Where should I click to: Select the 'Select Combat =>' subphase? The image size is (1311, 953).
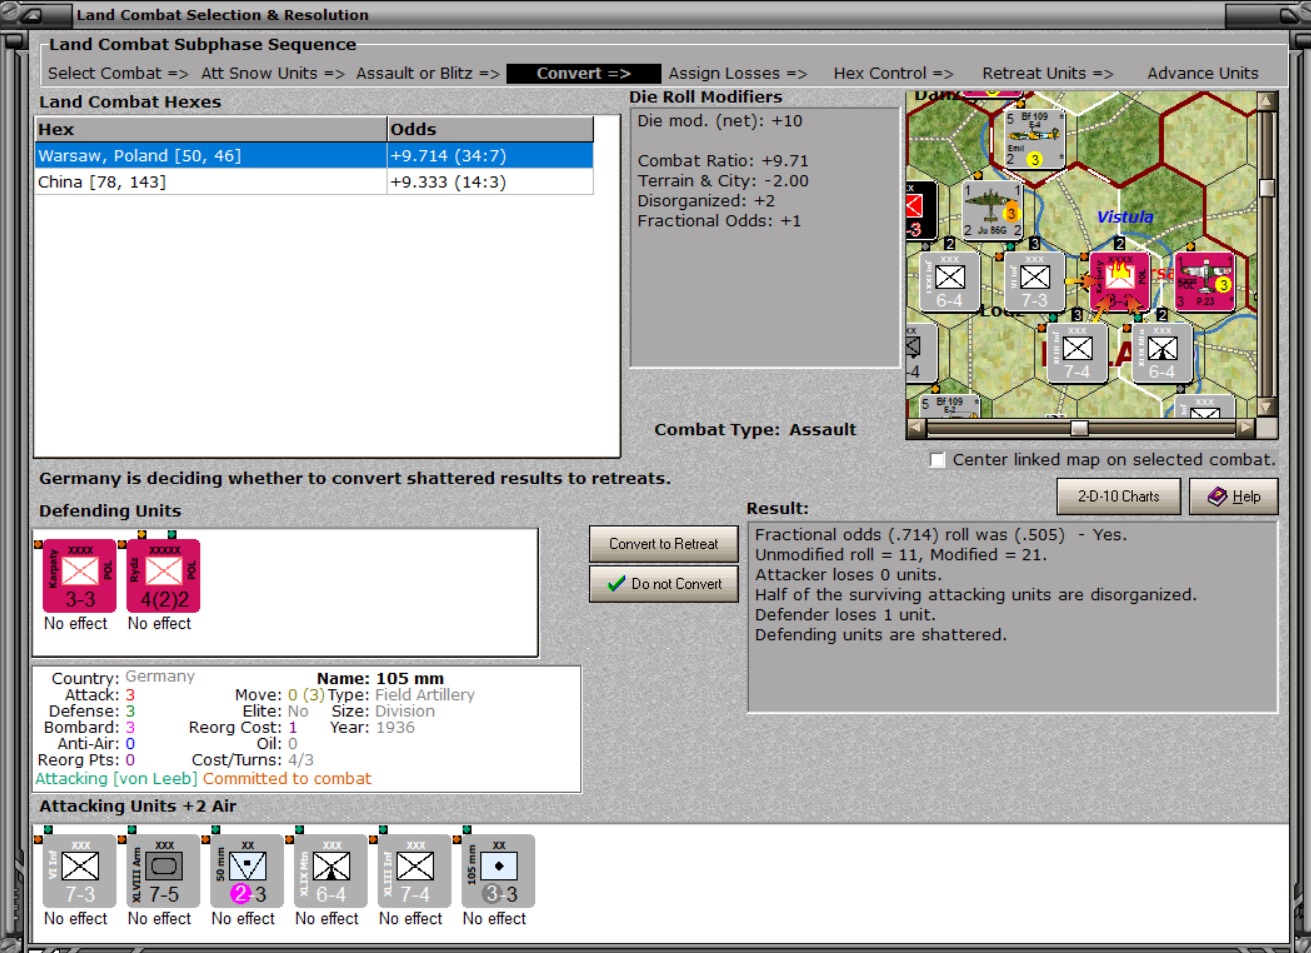118,73
